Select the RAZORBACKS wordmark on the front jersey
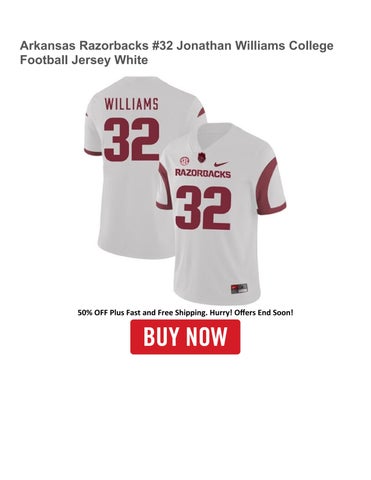The width and height of the screenshot is (371, 480). coord(203,173)
